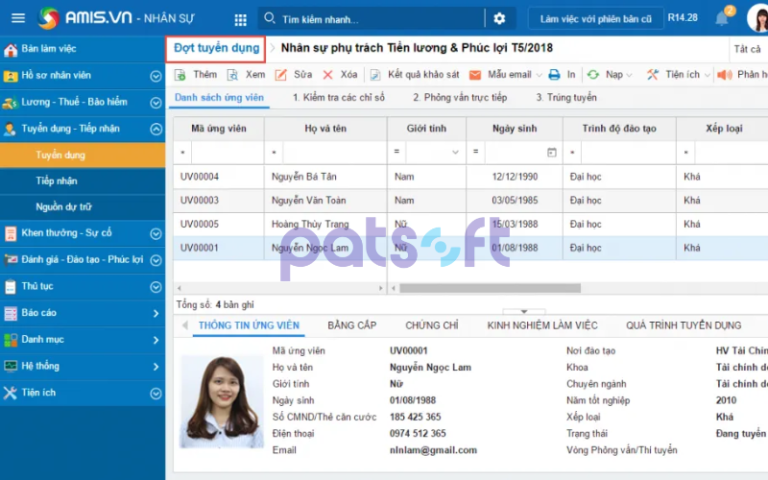The width and height of the screenshot is (768, 480).
Task: Open tab 2. Phỏng vấn trực tiếp
Action: click(x=459, y=97)
